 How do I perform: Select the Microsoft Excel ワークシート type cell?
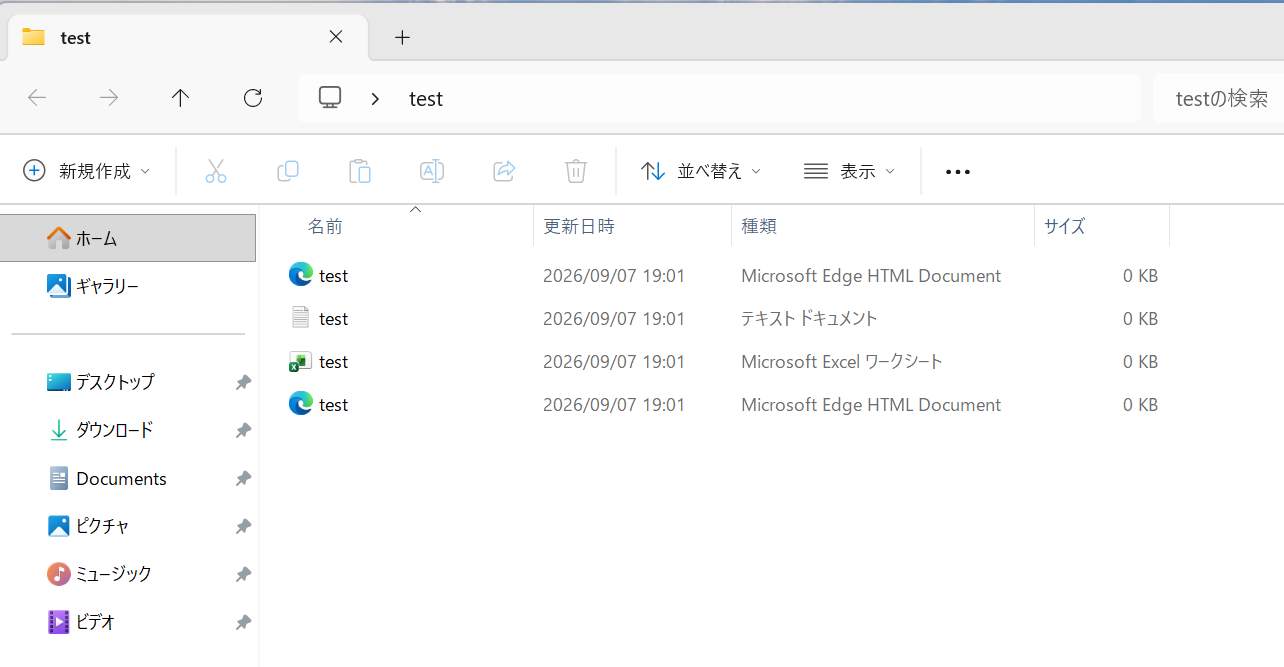[x=842, y=361]
